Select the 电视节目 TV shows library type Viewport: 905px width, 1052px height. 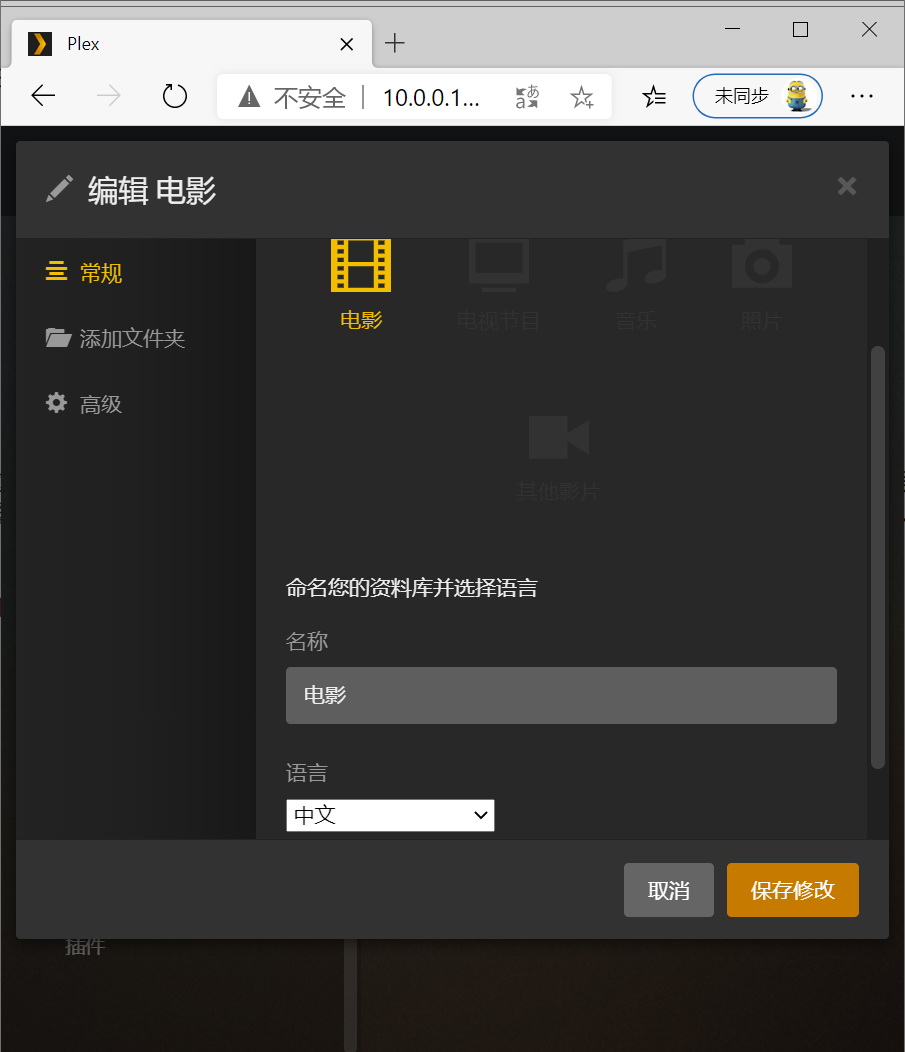(x=498, y=286)
